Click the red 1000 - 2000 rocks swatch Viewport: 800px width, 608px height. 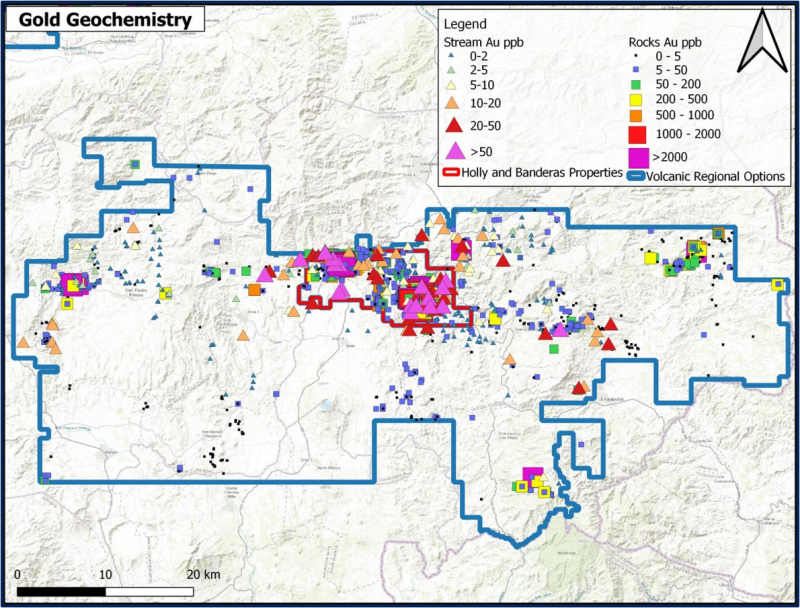(x=637, y=134)
